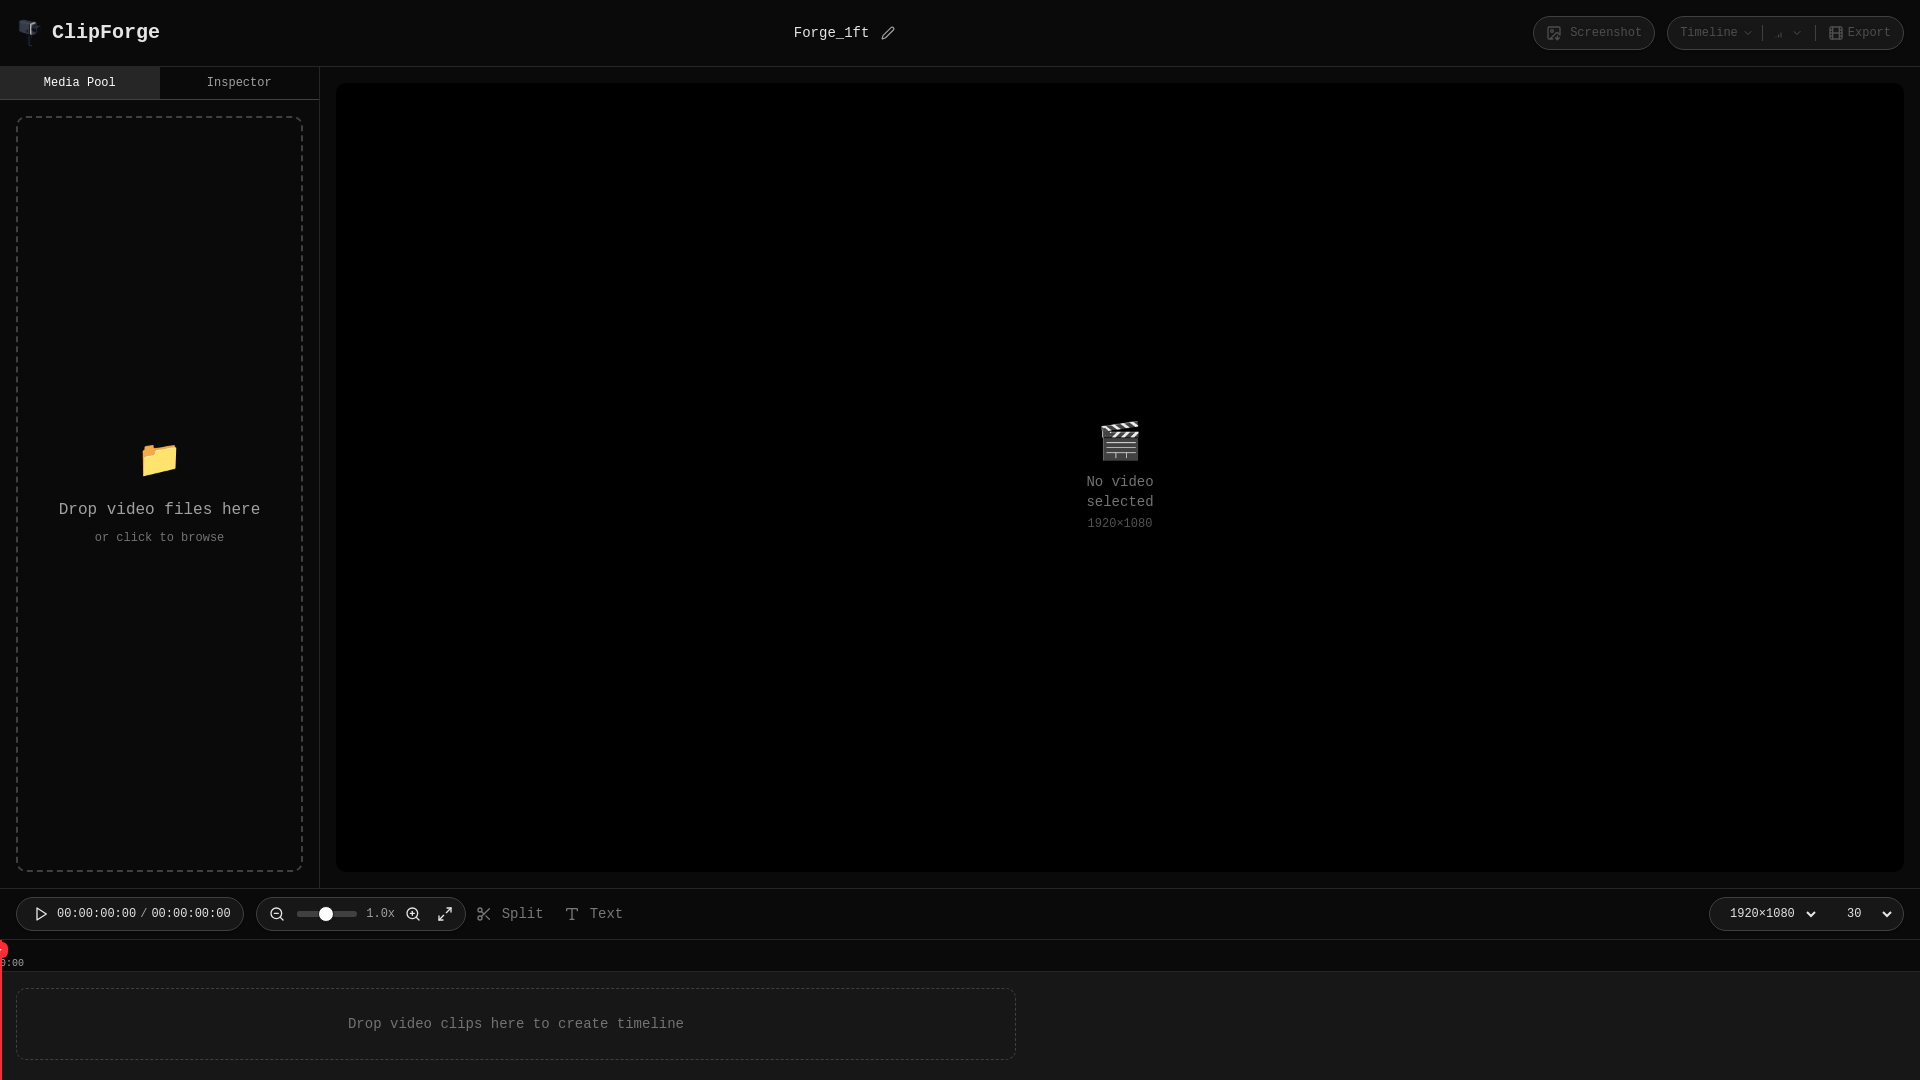Viewport: 1920px width, 1080px height.
Task: Open the 30 frame rate dropdown
Action: pyautogui.click(x=1869, y=914)
